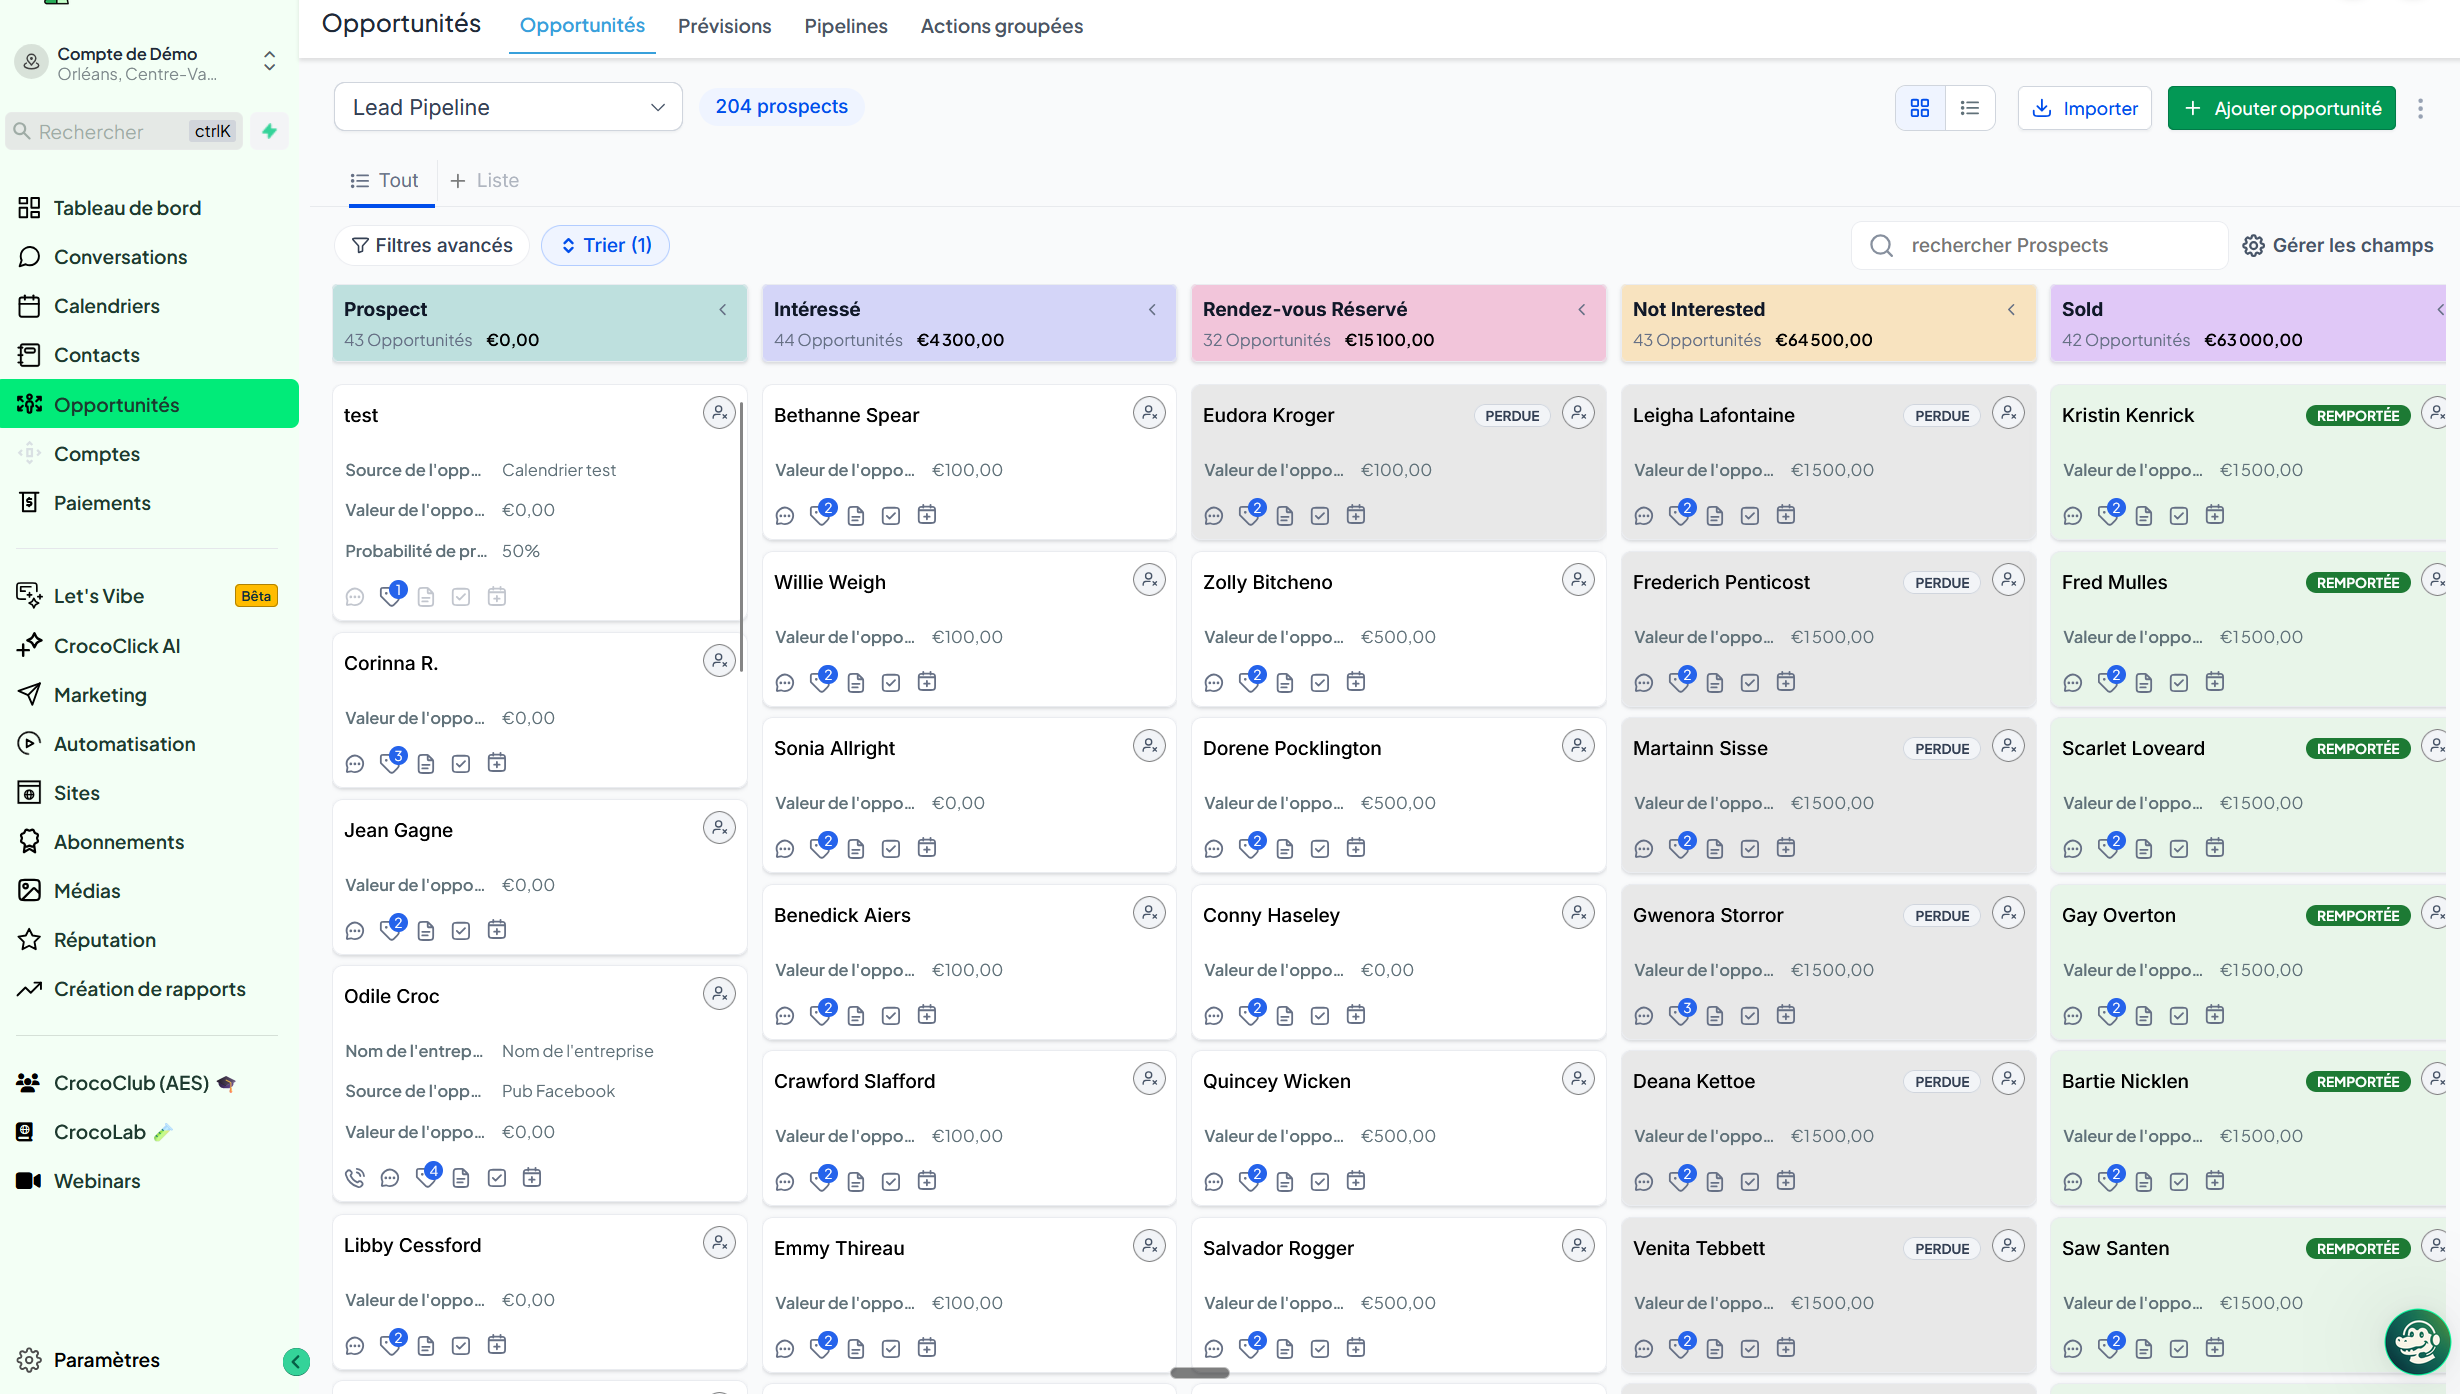Open Filtres avancés

click(432, 245)
